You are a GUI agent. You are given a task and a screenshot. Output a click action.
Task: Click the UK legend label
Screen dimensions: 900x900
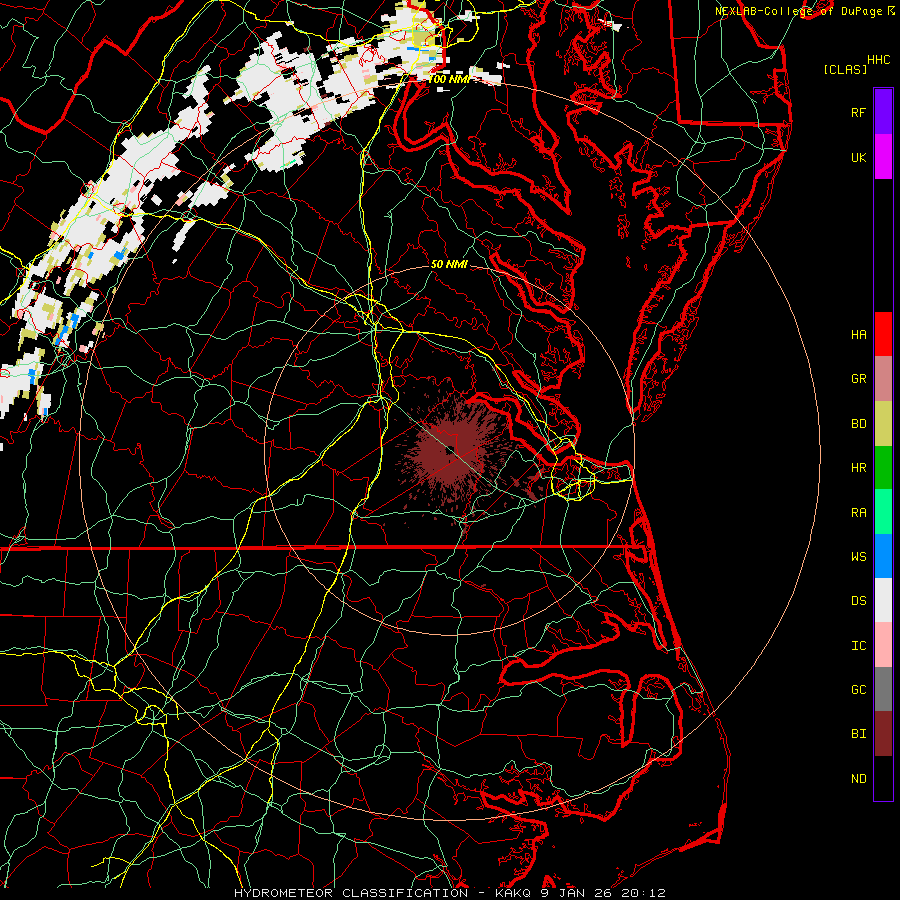[x=859, y=157]
